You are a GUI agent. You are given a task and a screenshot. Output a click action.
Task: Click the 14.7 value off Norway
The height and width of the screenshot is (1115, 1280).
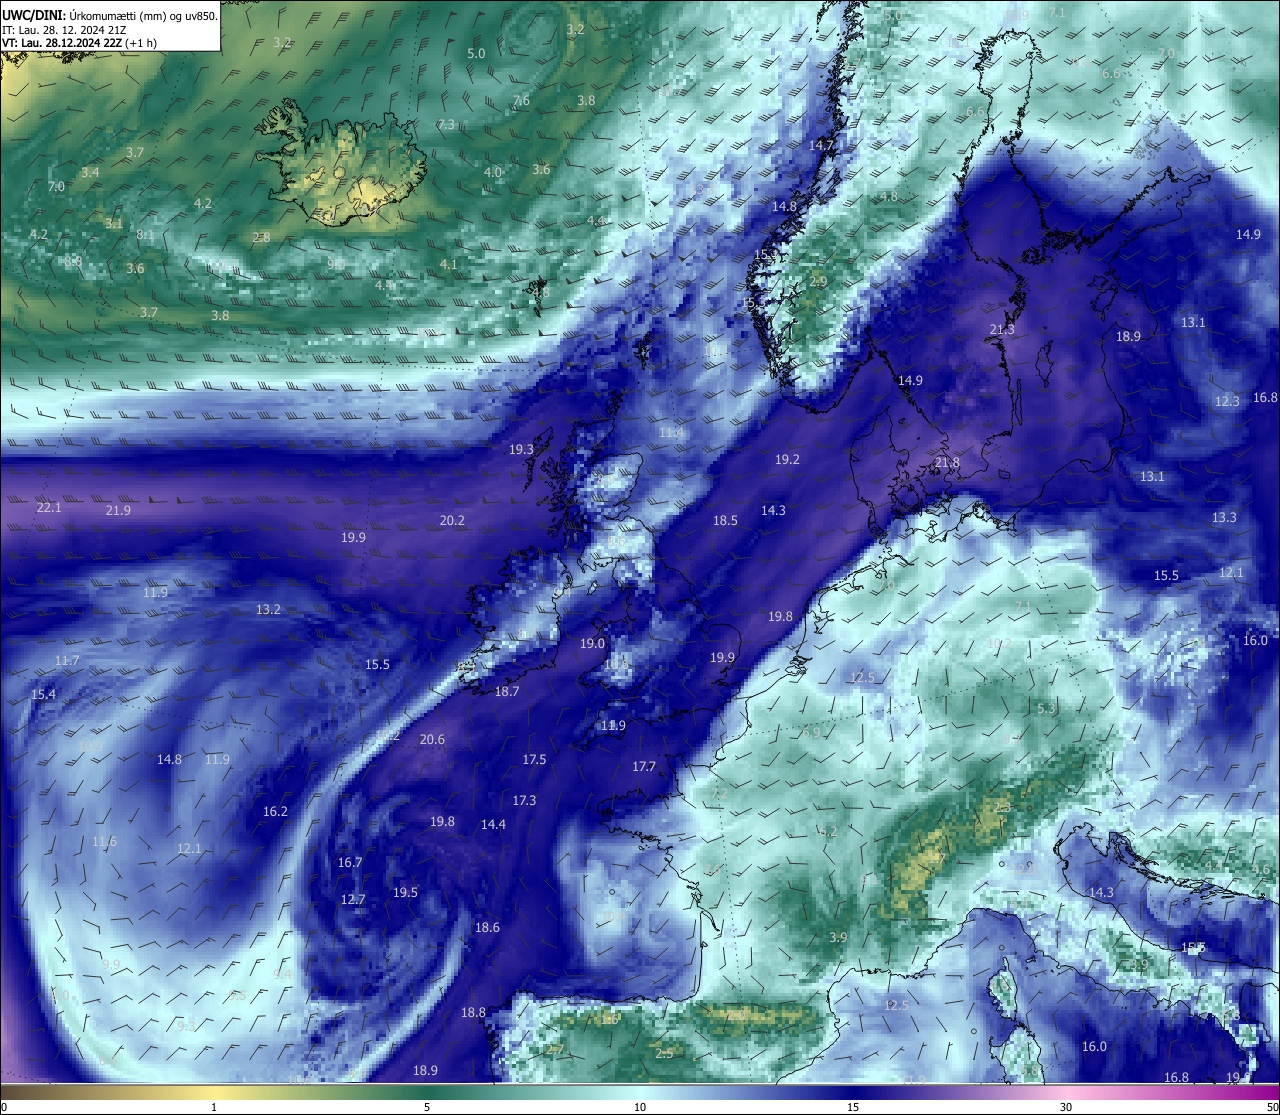coord(821,146)
